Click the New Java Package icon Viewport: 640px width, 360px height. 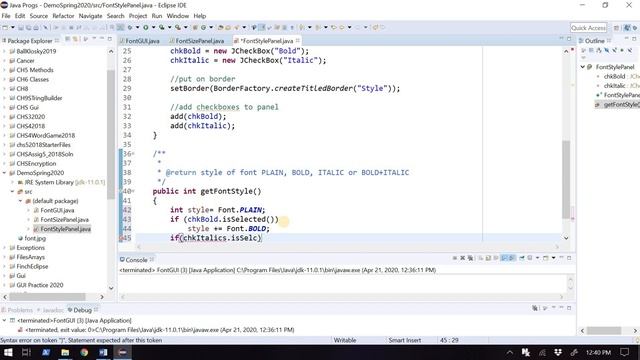click(x=195, y=28)
